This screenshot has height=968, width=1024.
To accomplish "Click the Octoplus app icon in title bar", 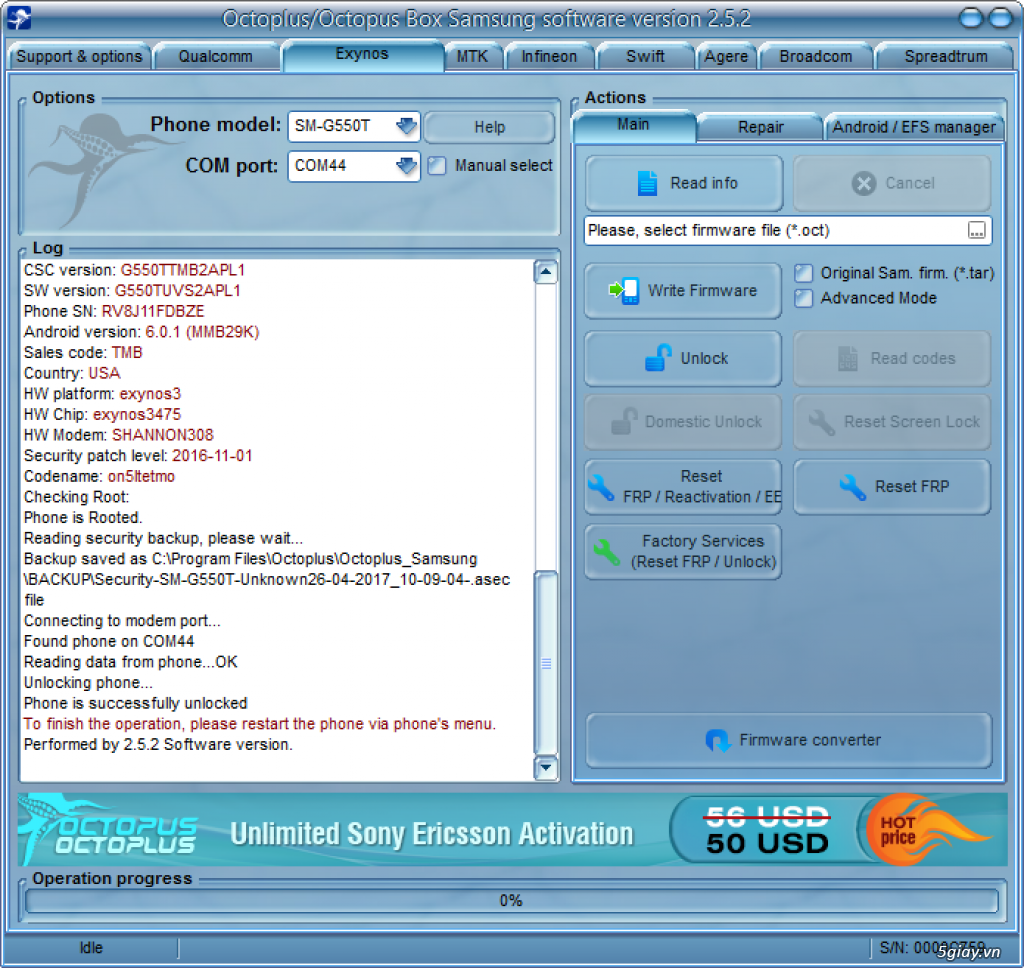I will pyautogui.click(x=19, y=18).
